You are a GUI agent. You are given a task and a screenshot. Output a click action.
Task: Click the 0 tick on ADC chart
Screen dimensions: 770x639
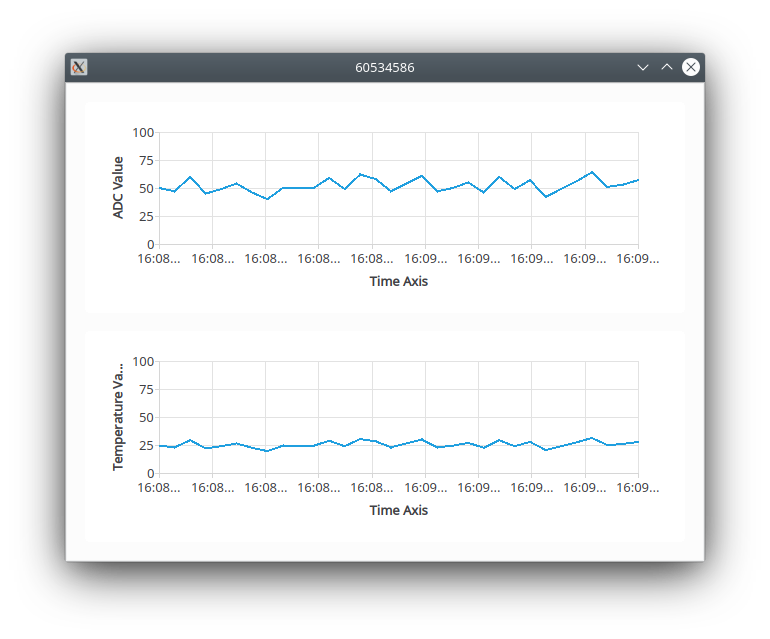tap(150, 245)
